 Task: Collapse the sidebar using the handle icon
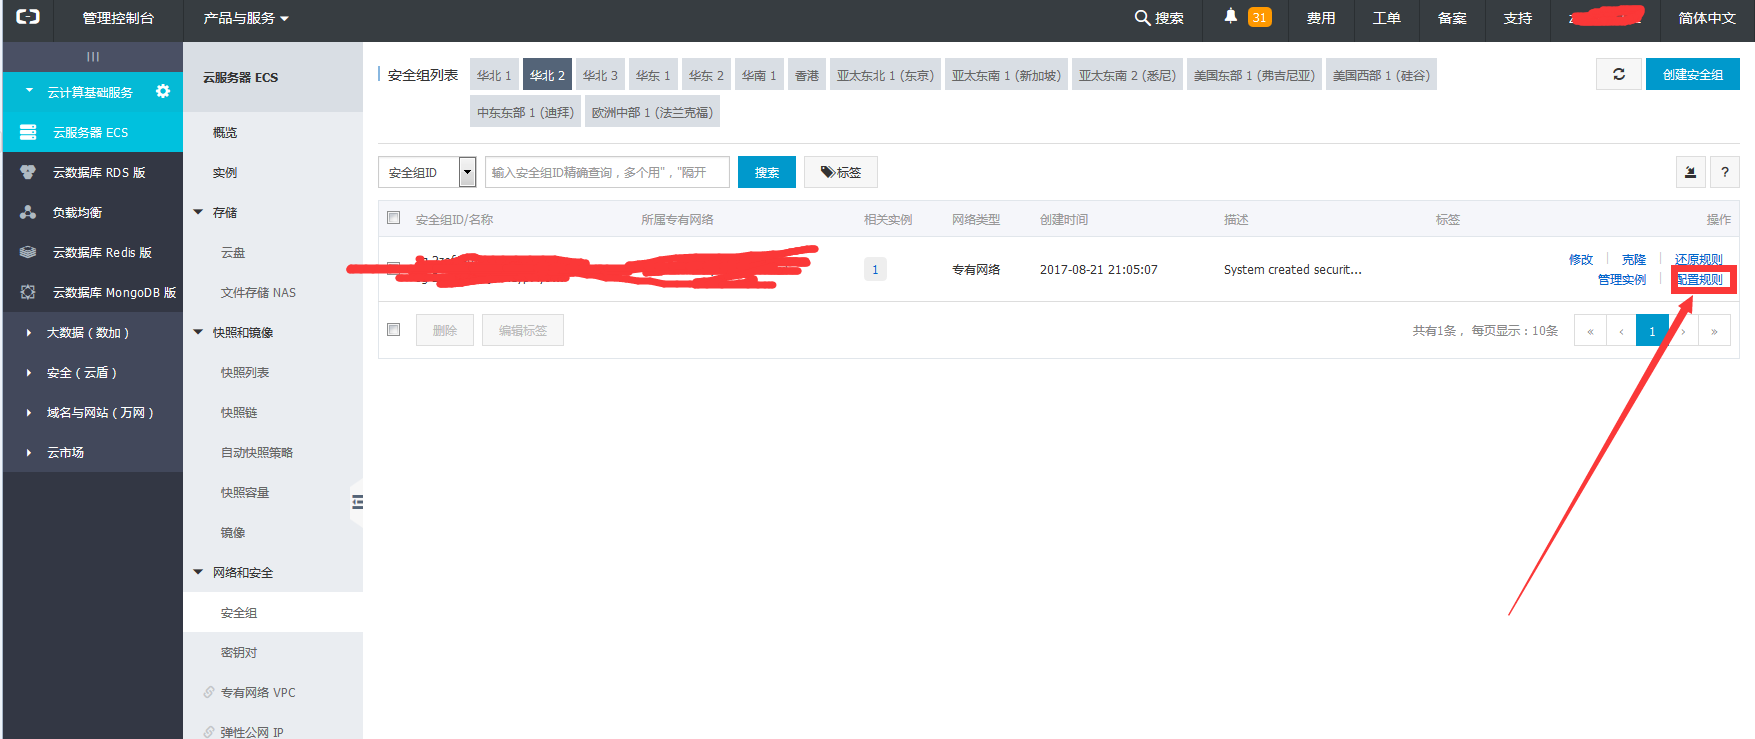[357, 502]
